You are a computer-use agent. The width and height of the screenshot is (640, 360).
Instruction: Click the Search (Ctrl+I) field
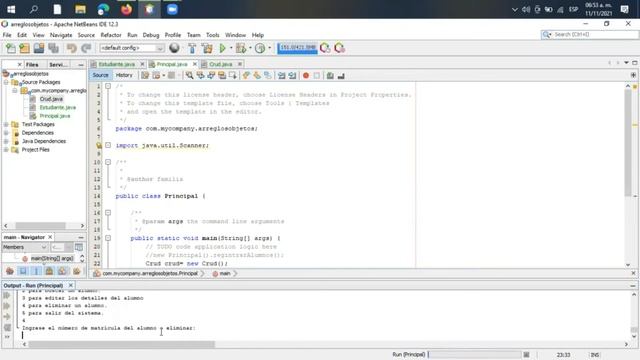point(590,35)
